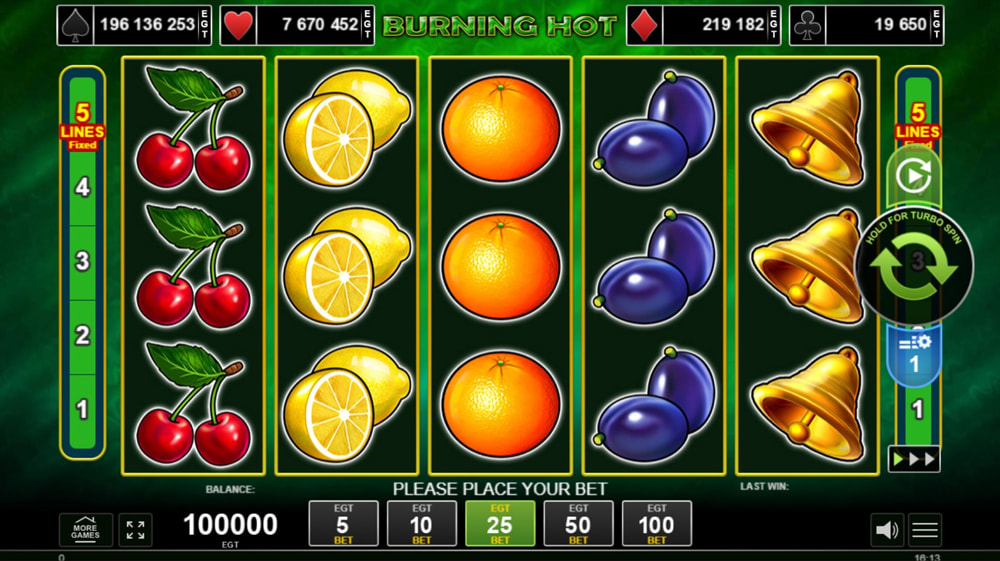Mute the game sound speaker icon
The width and height of the screenshot is (1000, 561).
[x=886, y=530]
